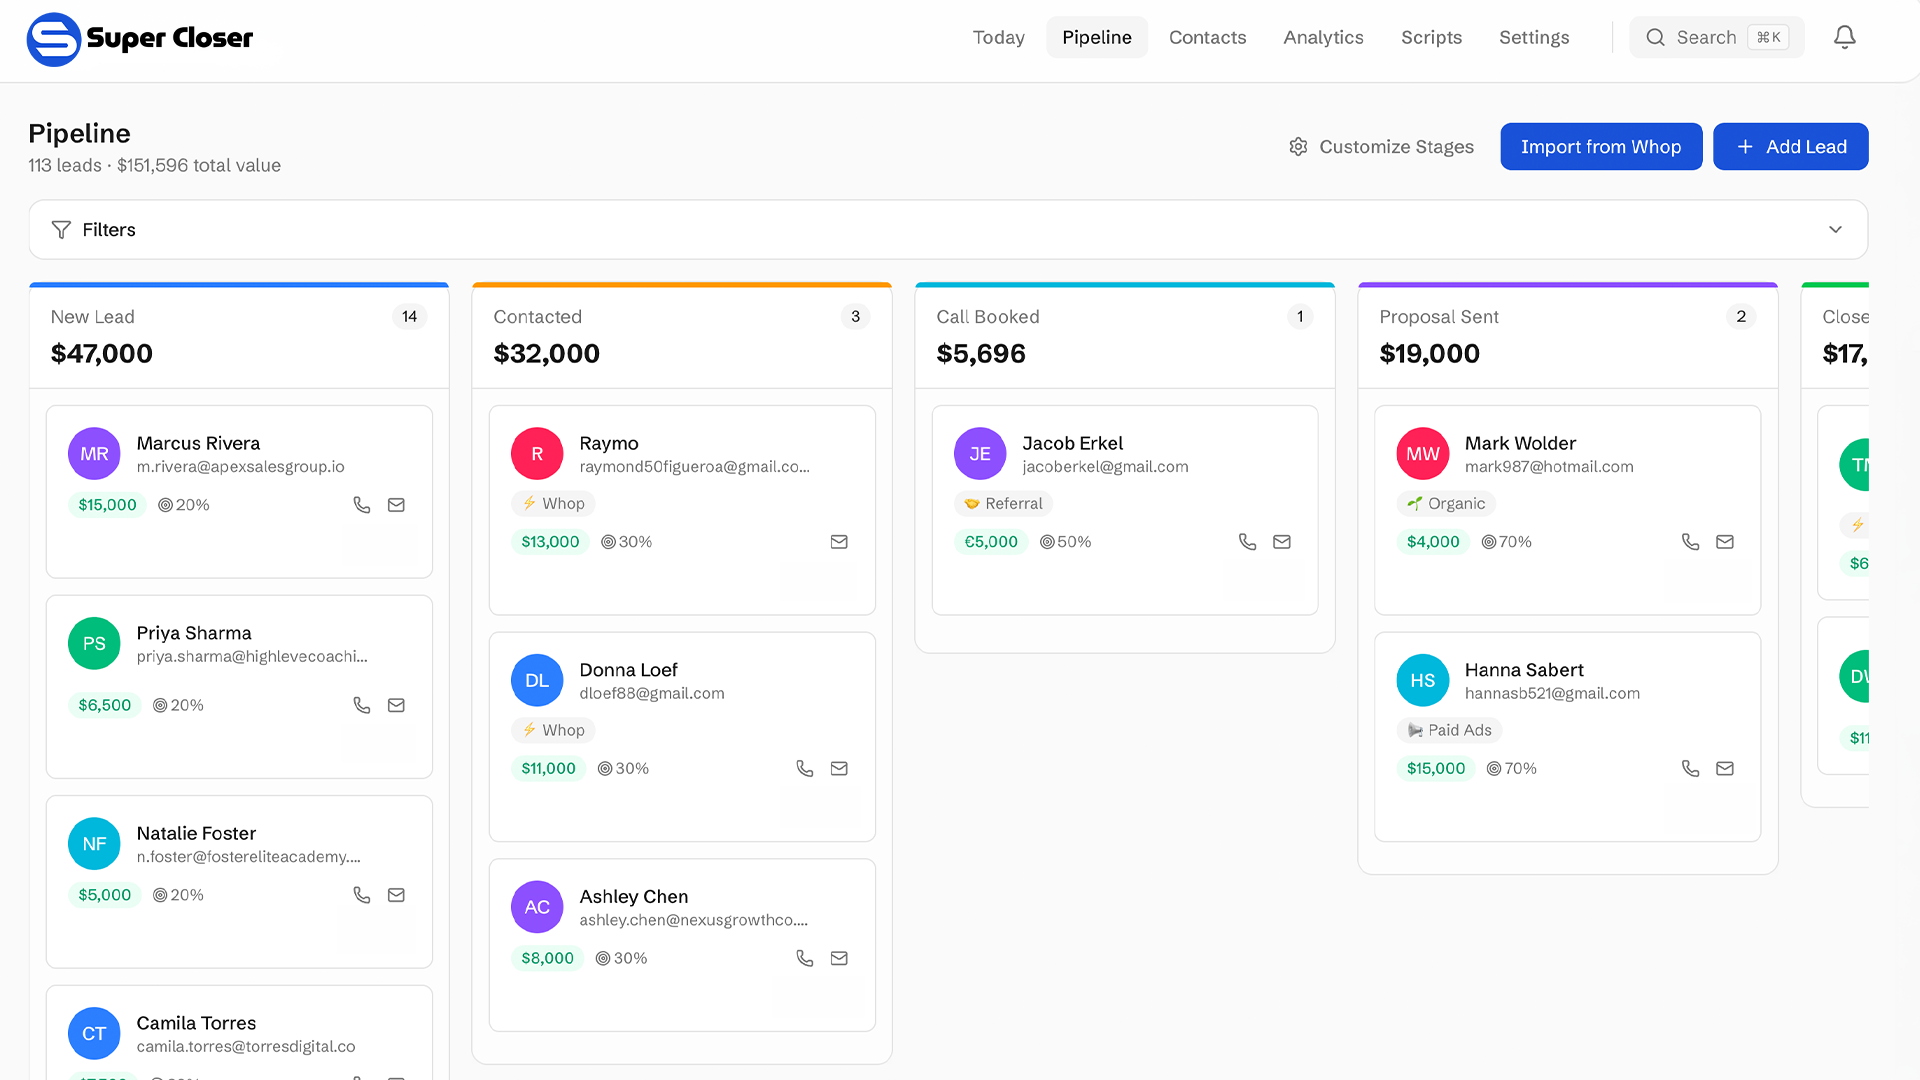
Task: Select the Pipeline tab
Action: pos(1097,37)
